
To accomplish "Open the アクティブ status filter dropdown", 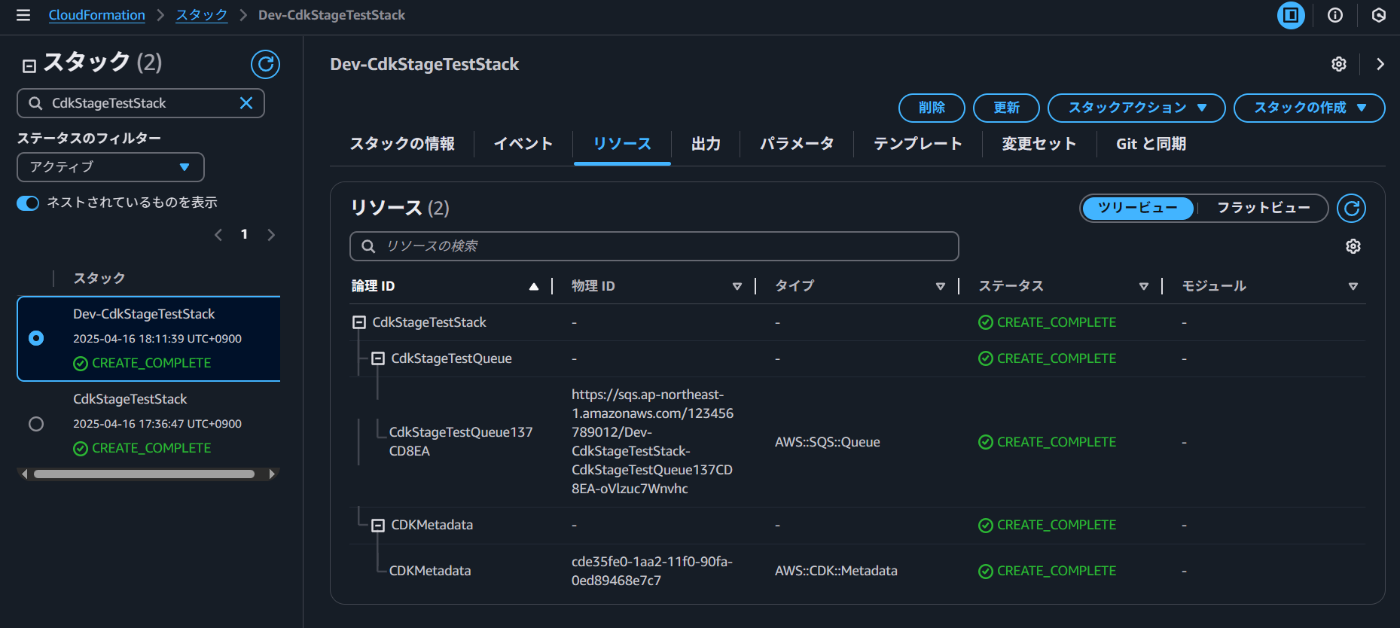I will [111, 167].
